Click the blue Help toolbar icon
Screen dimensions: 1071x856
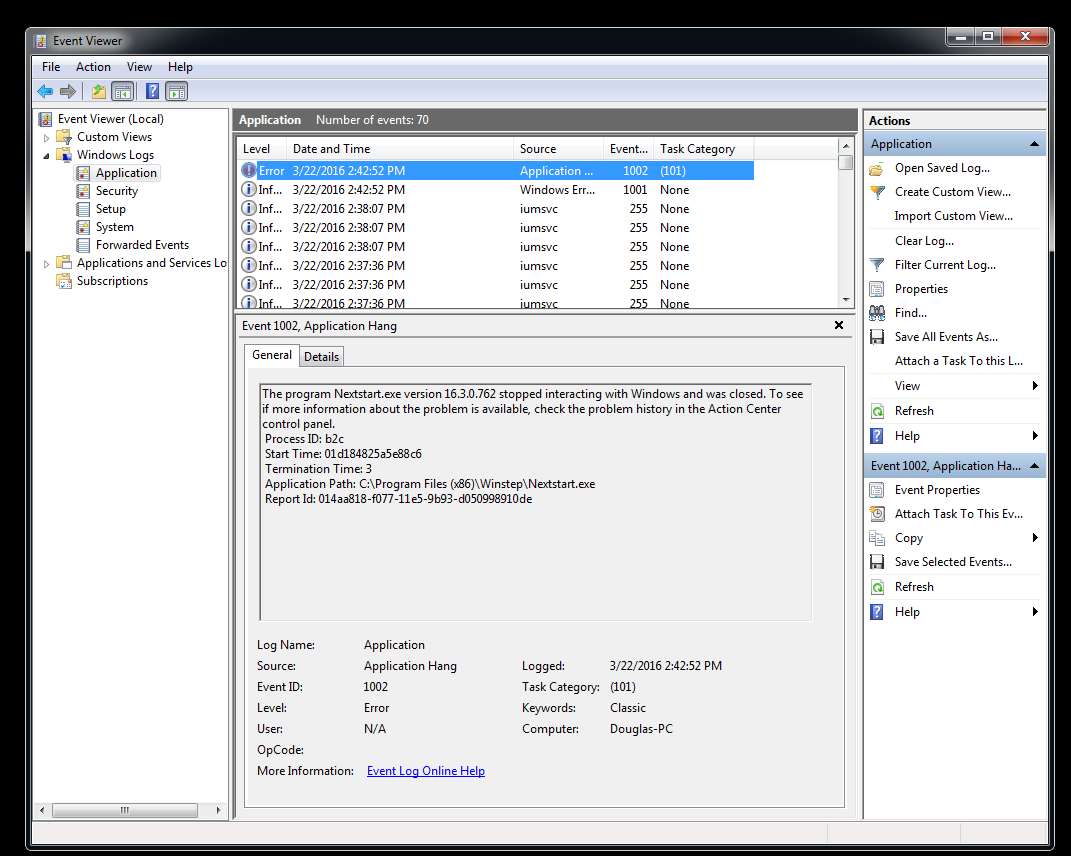click(x=152, y=92)
